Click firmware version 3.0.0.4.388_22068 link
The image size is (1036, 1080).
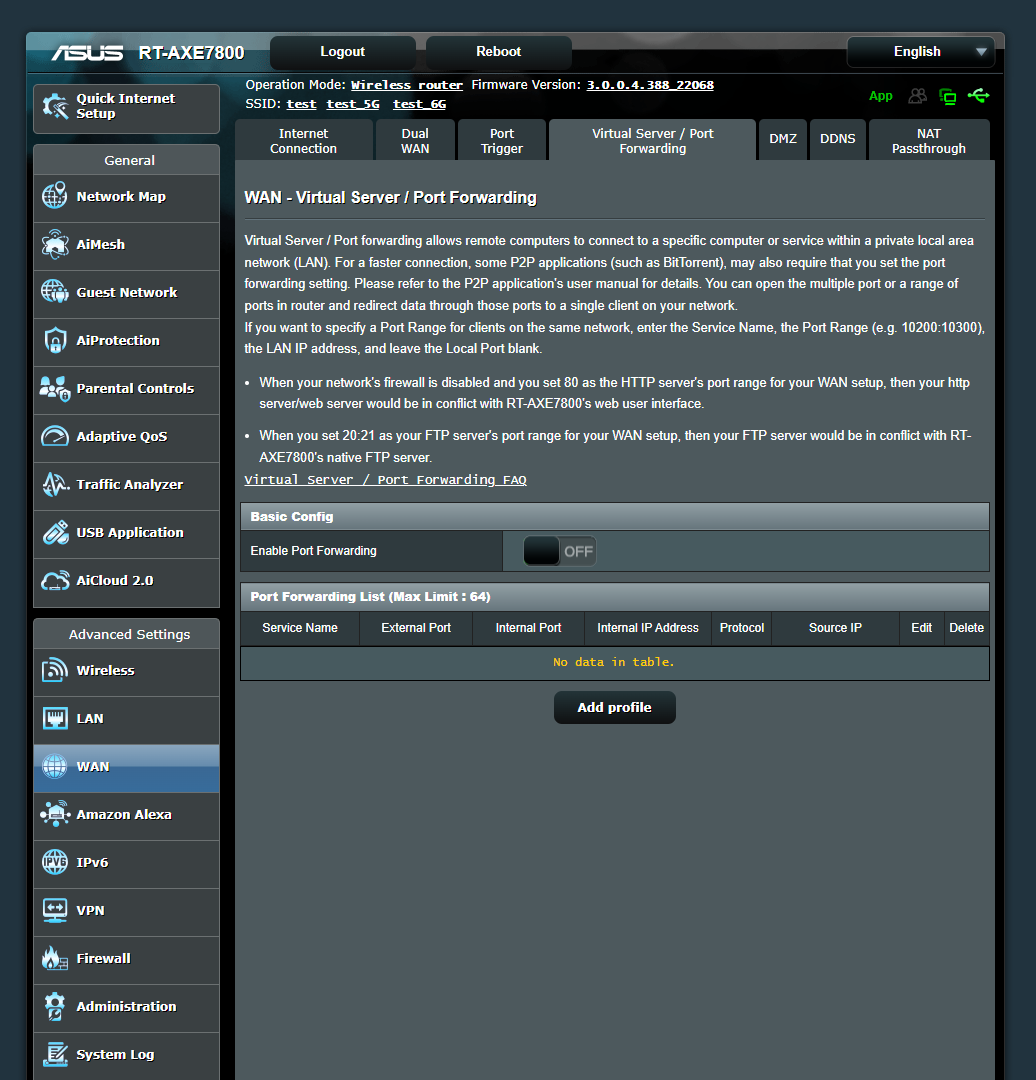pyautogui.click(x=650, y=85)
